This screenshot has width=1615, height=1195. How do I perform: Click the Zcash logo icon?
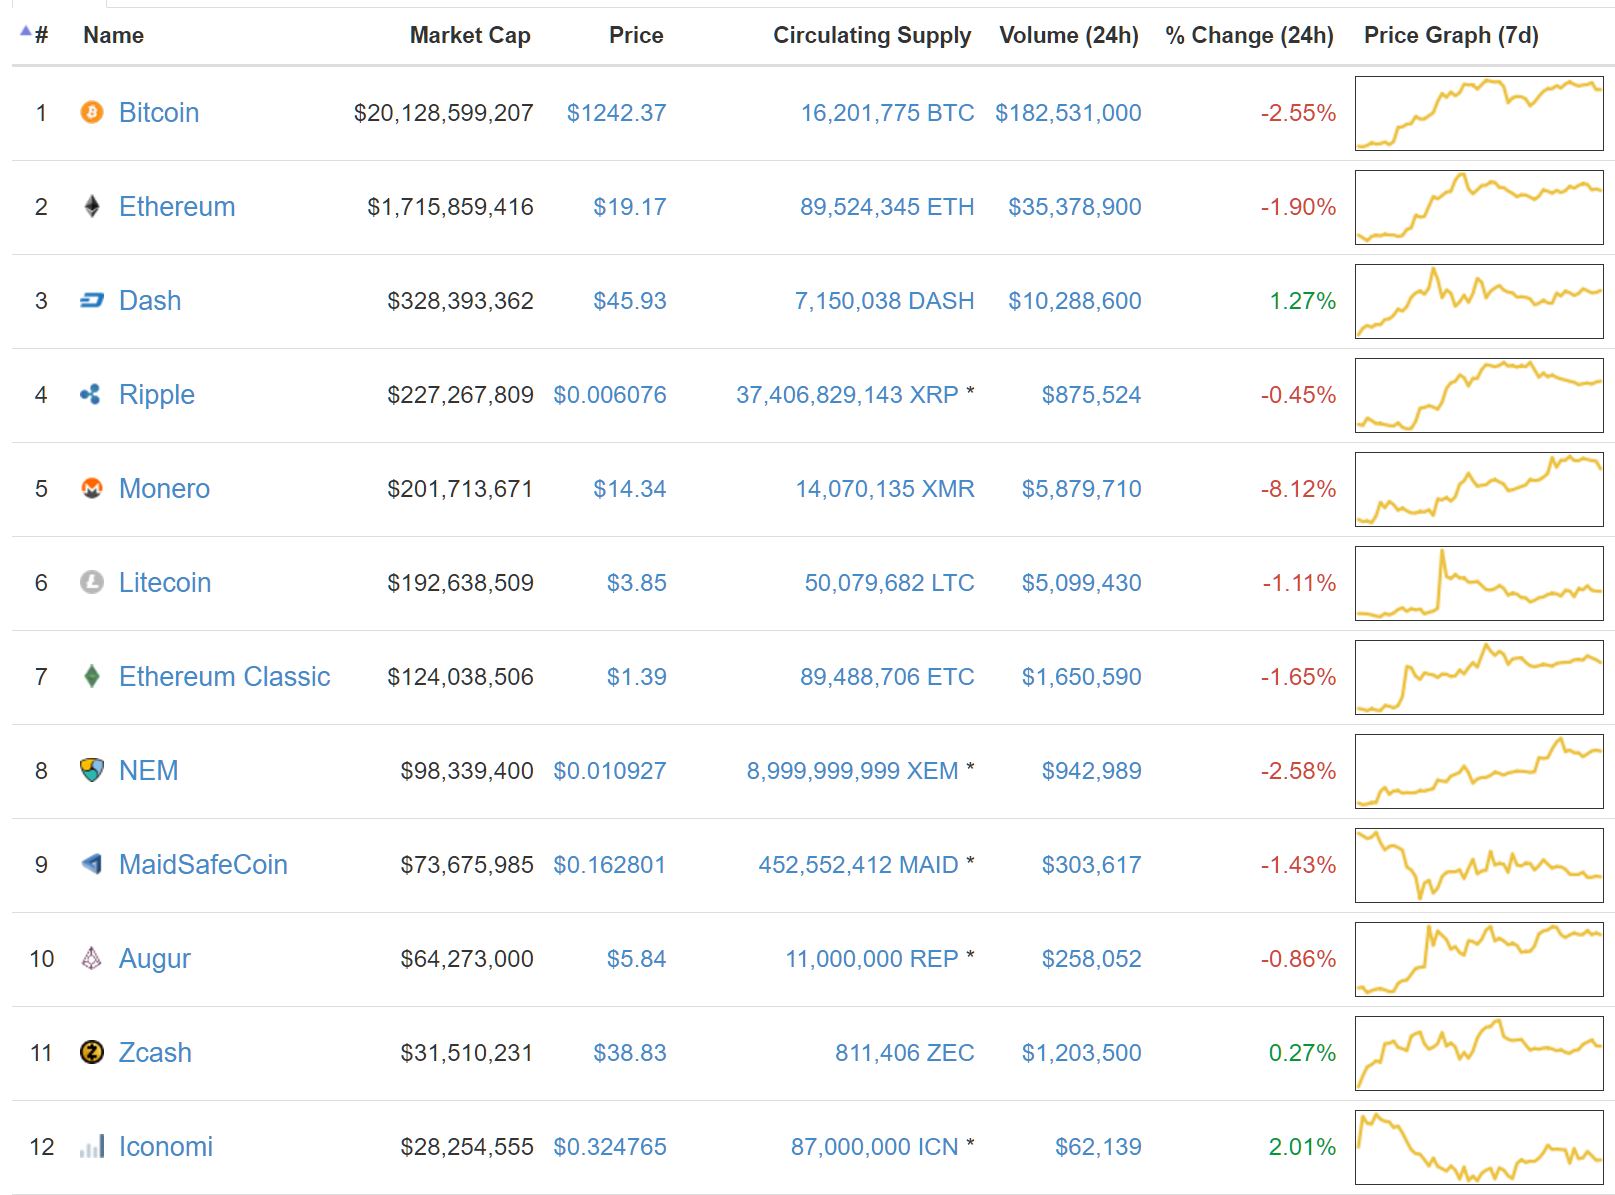pyautogui.click(x=92, y=1052)
